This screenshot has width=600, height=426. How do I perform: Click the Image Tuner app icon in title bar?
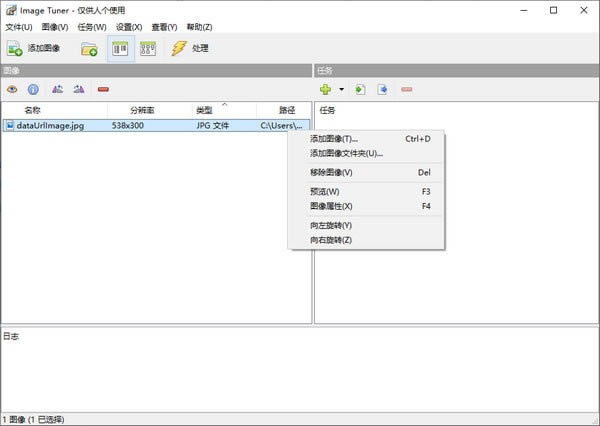[x=11, y=10]
